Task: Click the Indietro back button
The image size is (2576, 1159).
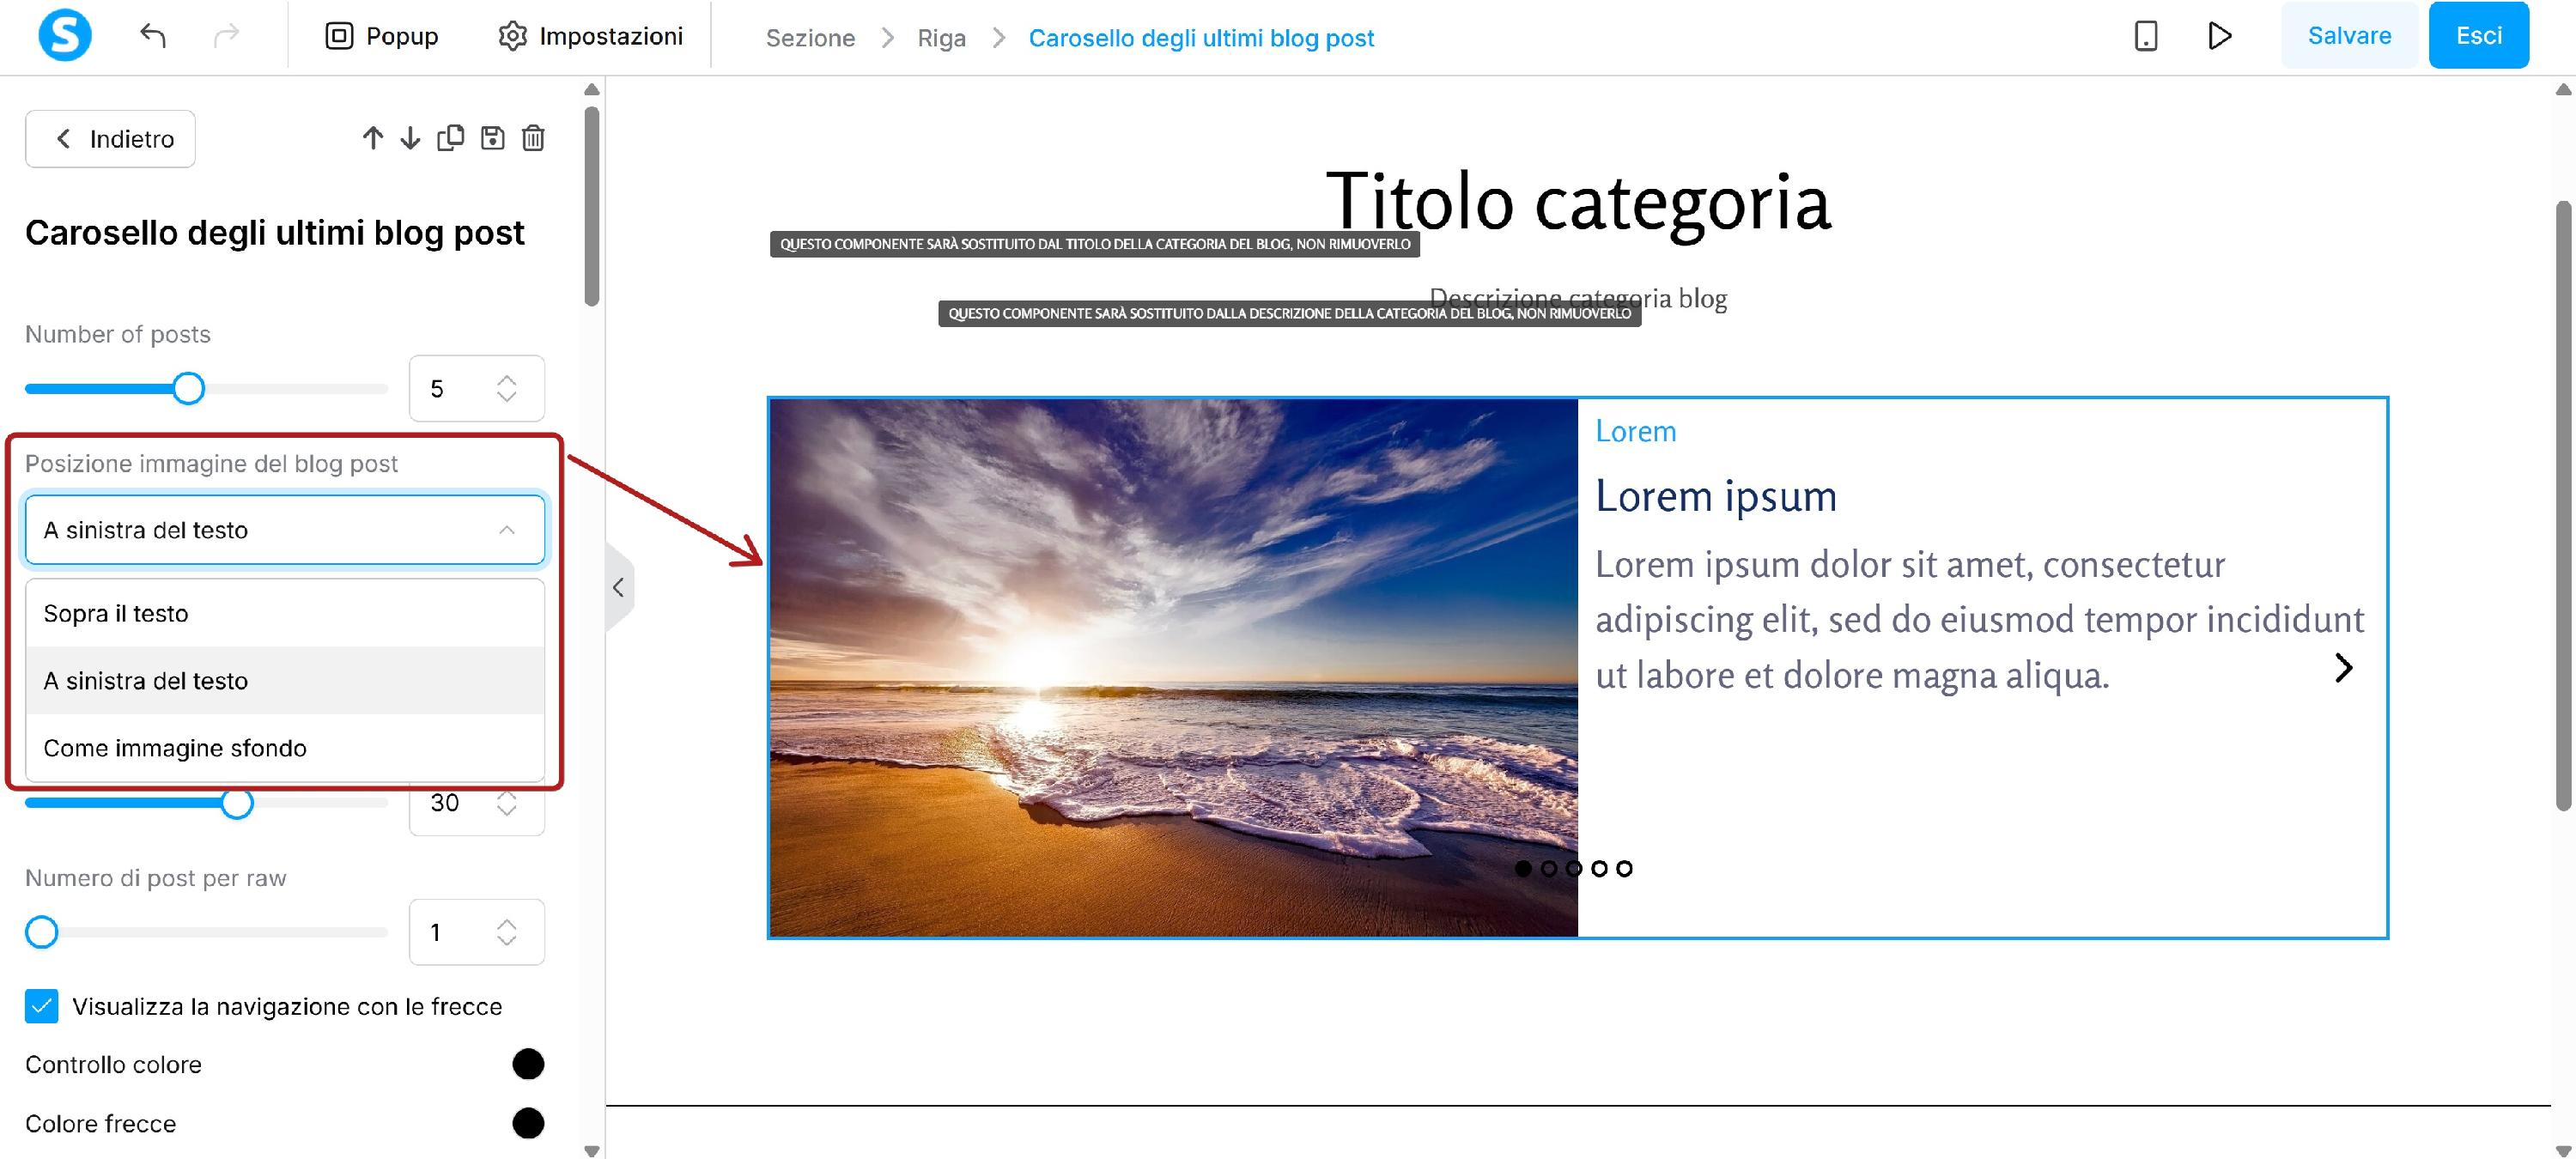Action: [x=110, y=139]
